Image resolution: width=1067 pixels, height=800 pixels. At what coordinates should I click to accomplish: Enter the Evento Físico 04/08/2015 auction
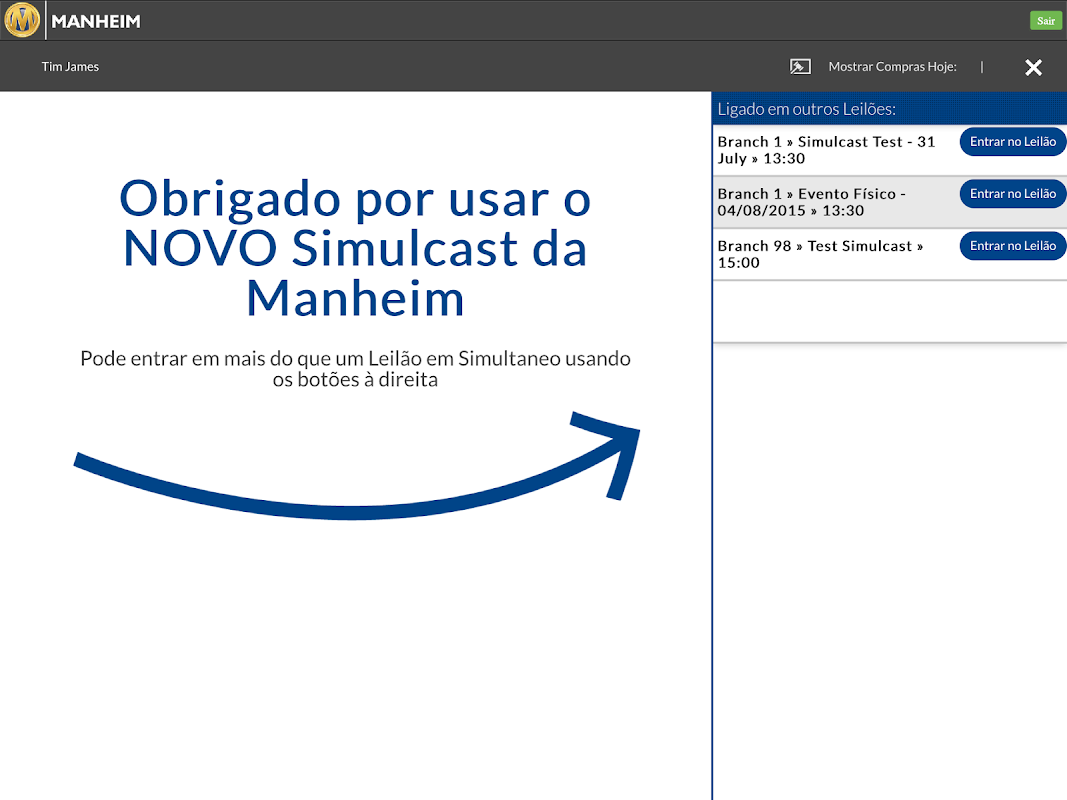(1013, 194)
